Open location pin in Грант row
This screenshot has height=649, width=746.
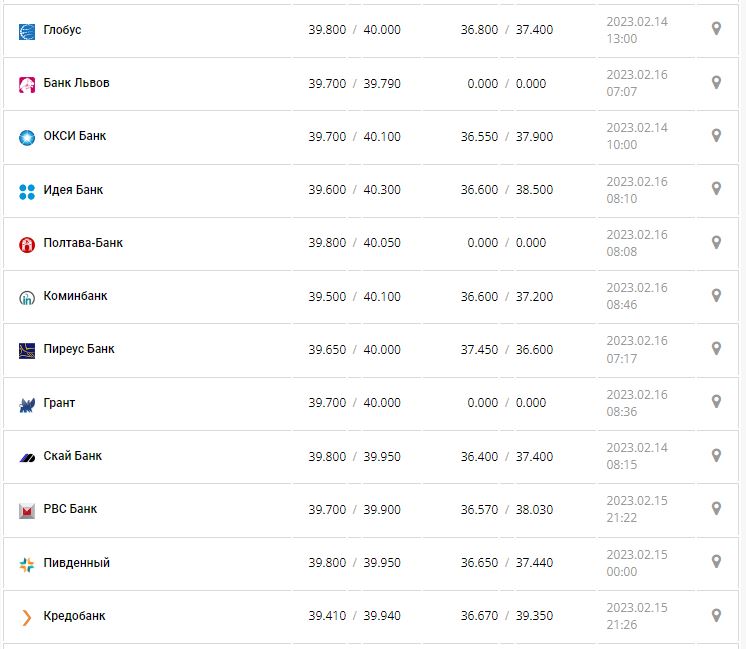[716, 402]
